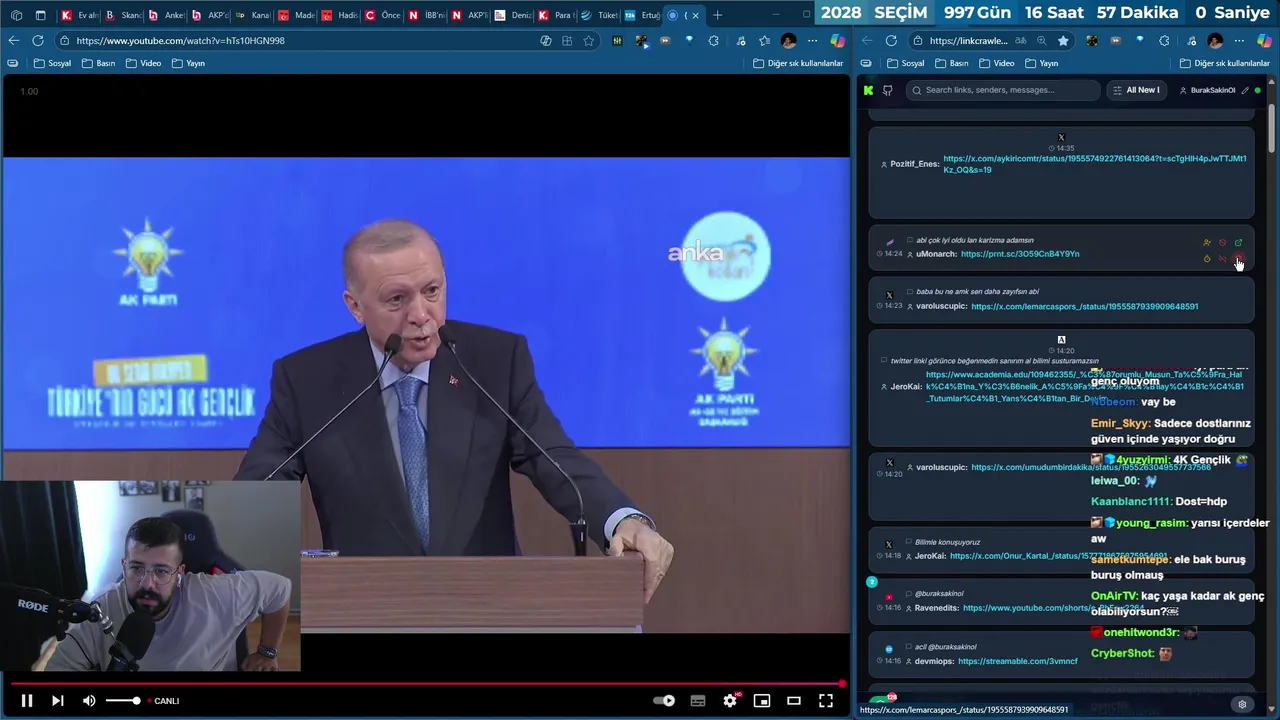1280x720 pixels.
Task: Edit username with pencil icon
Action: click(1245, 90)
